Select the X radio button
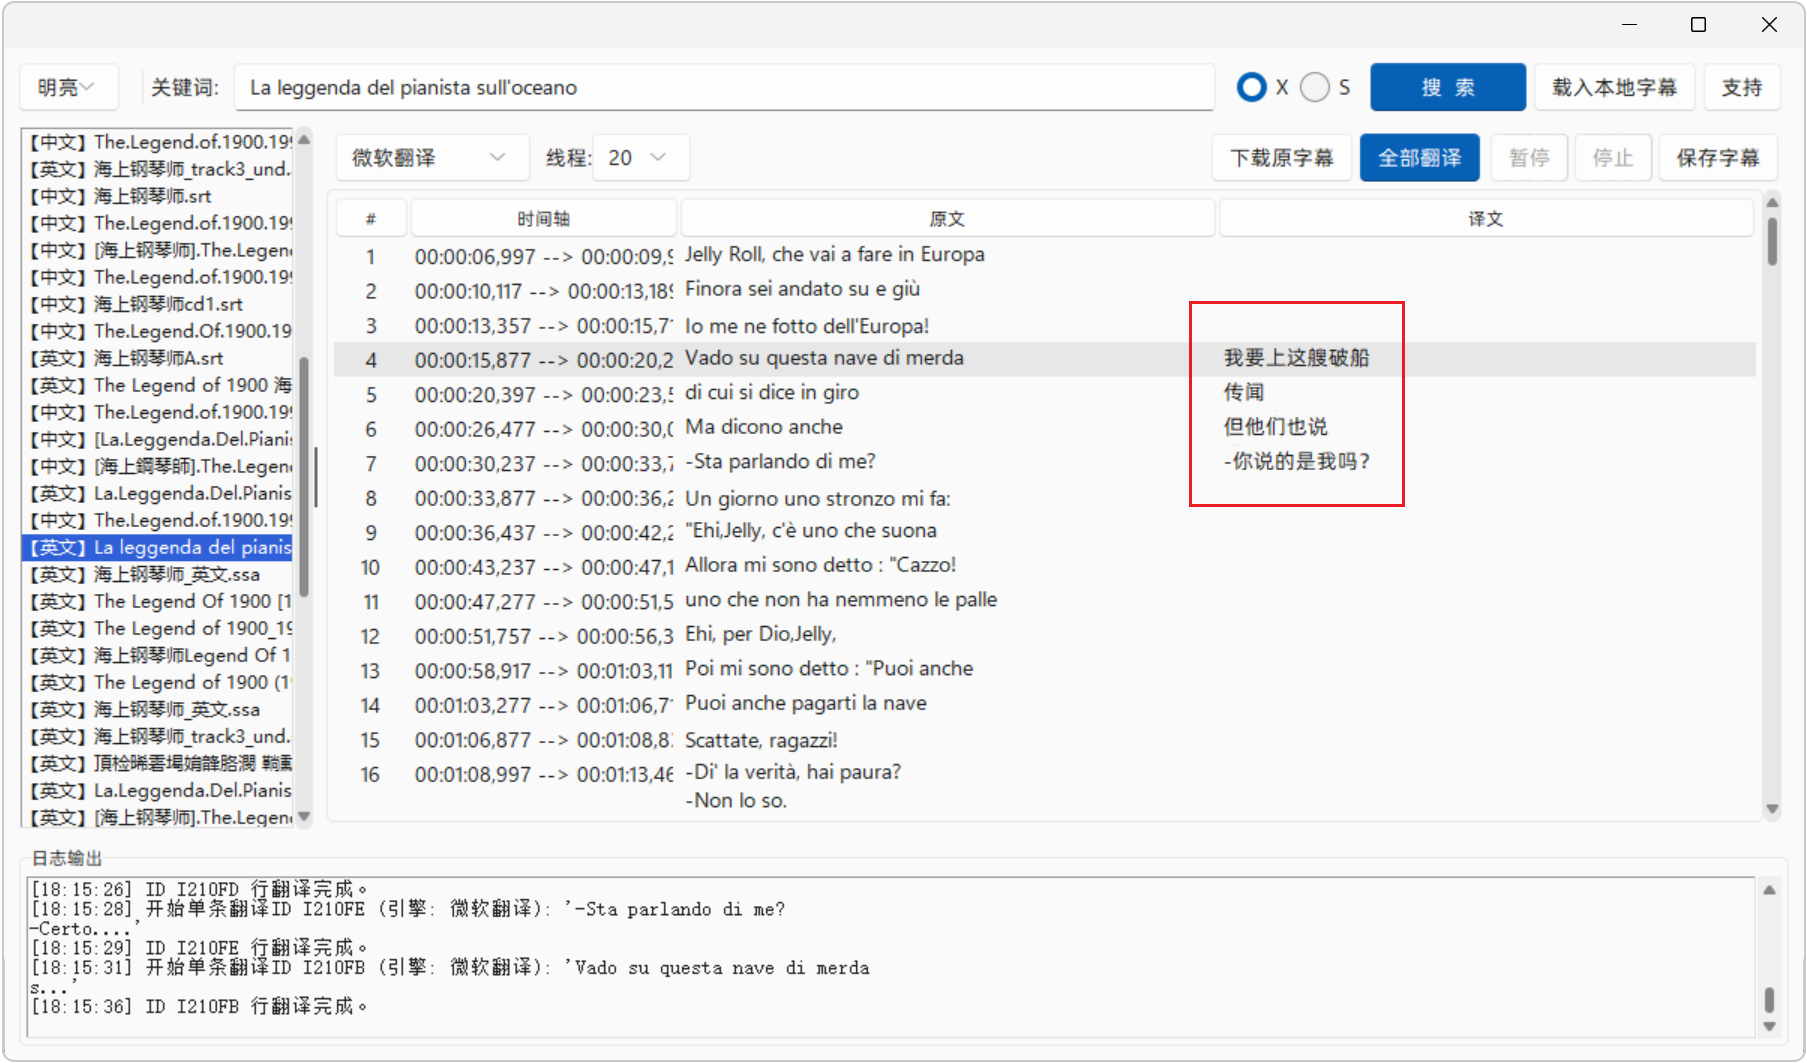The width and height of the screenshot is (1807, 1063). click(1251, 88)
